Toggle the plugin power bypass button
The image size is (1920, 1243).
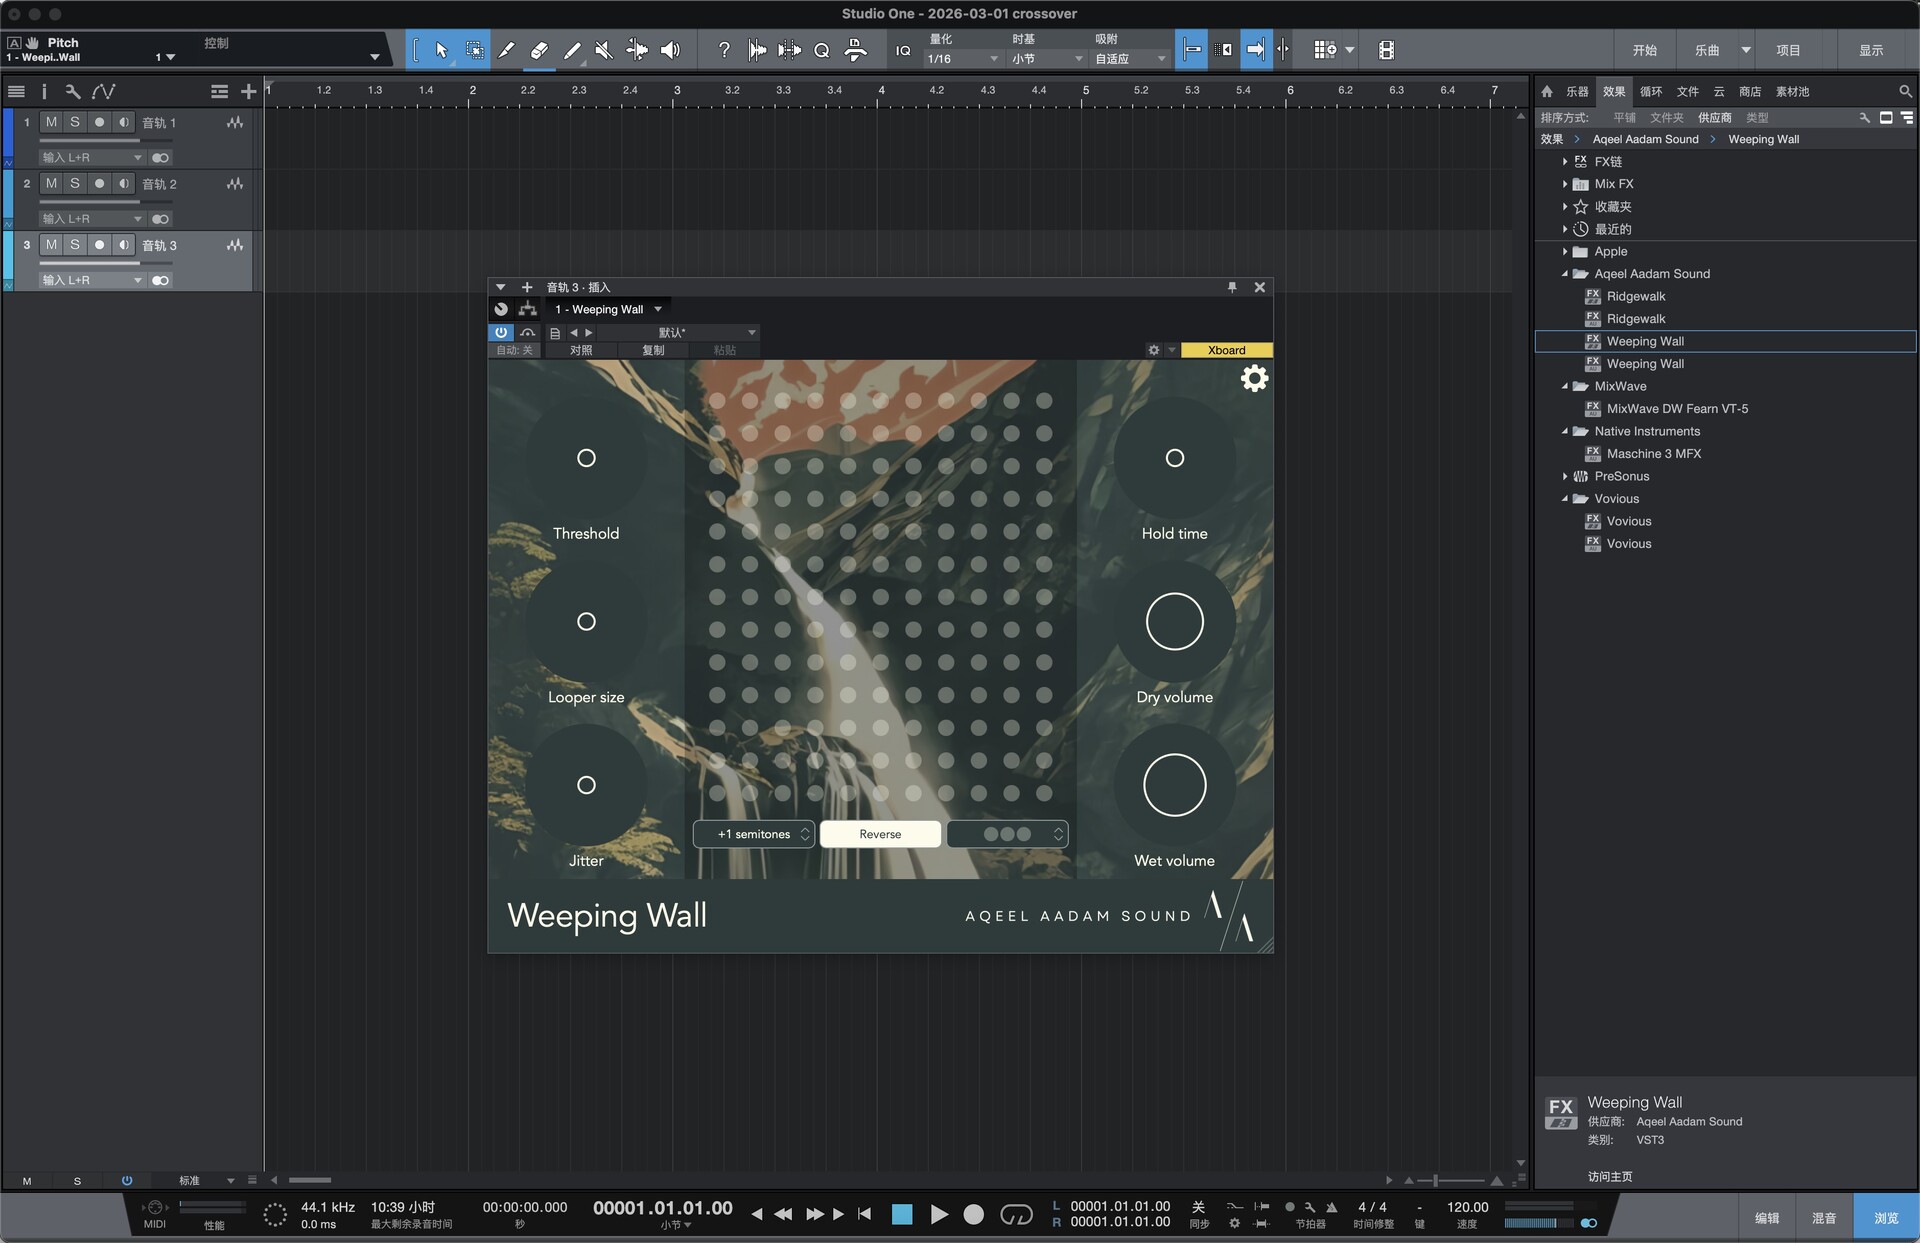(x=501, y=332)
